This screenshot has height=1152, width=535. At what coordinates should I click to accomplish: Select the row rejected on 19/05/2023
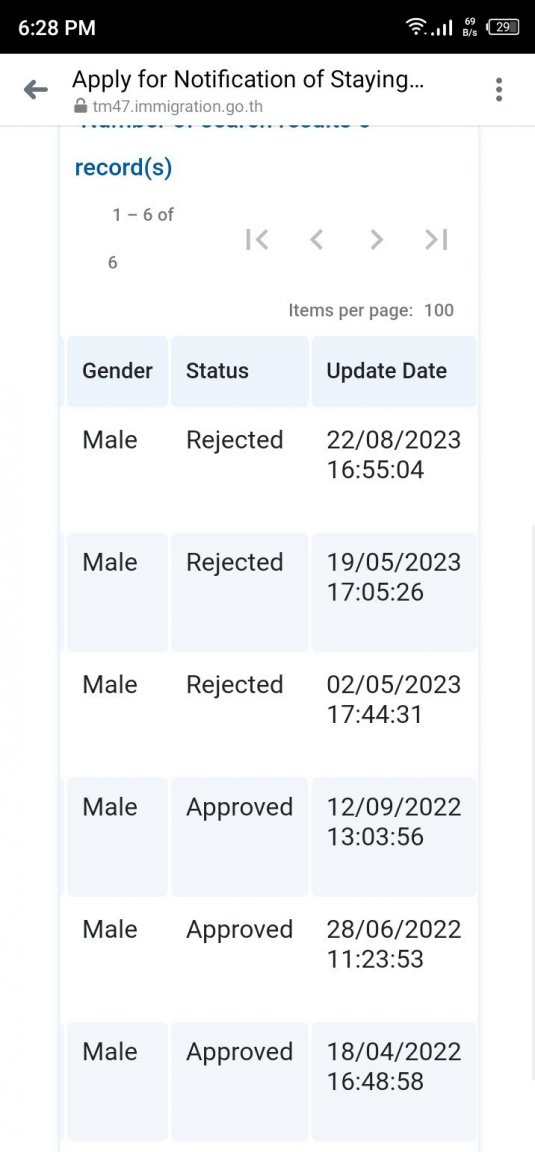pos(271,592)
